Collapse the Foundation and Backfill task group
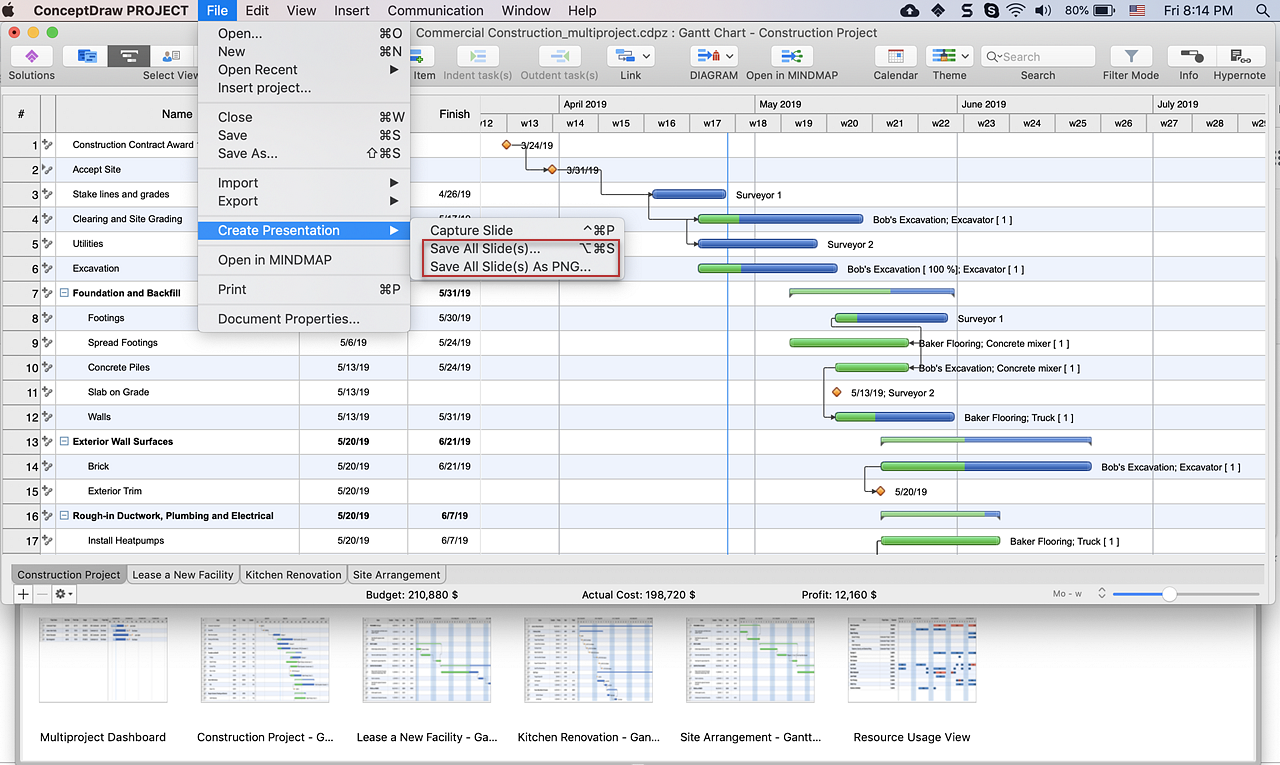 tap(64, 293)
